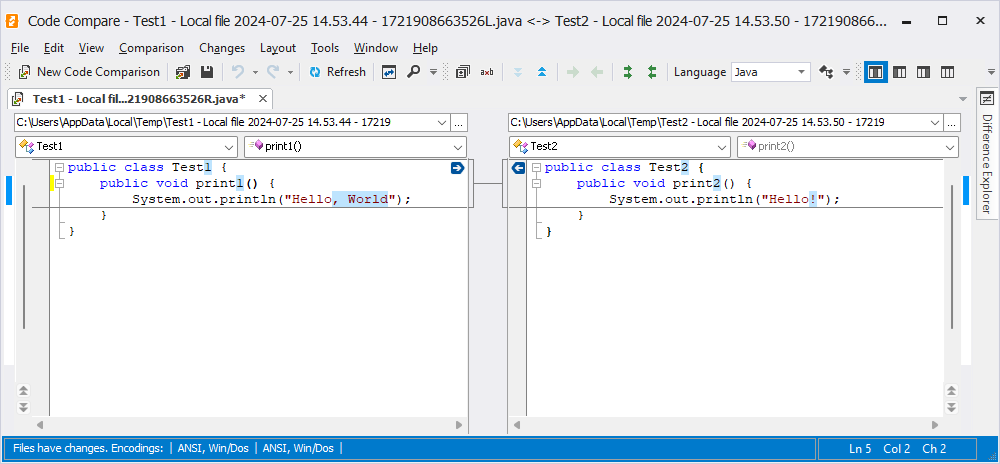This screenshot has height=464, width=1000.
Task: Open the Find magnifier tool
Action: coord(414,72)
